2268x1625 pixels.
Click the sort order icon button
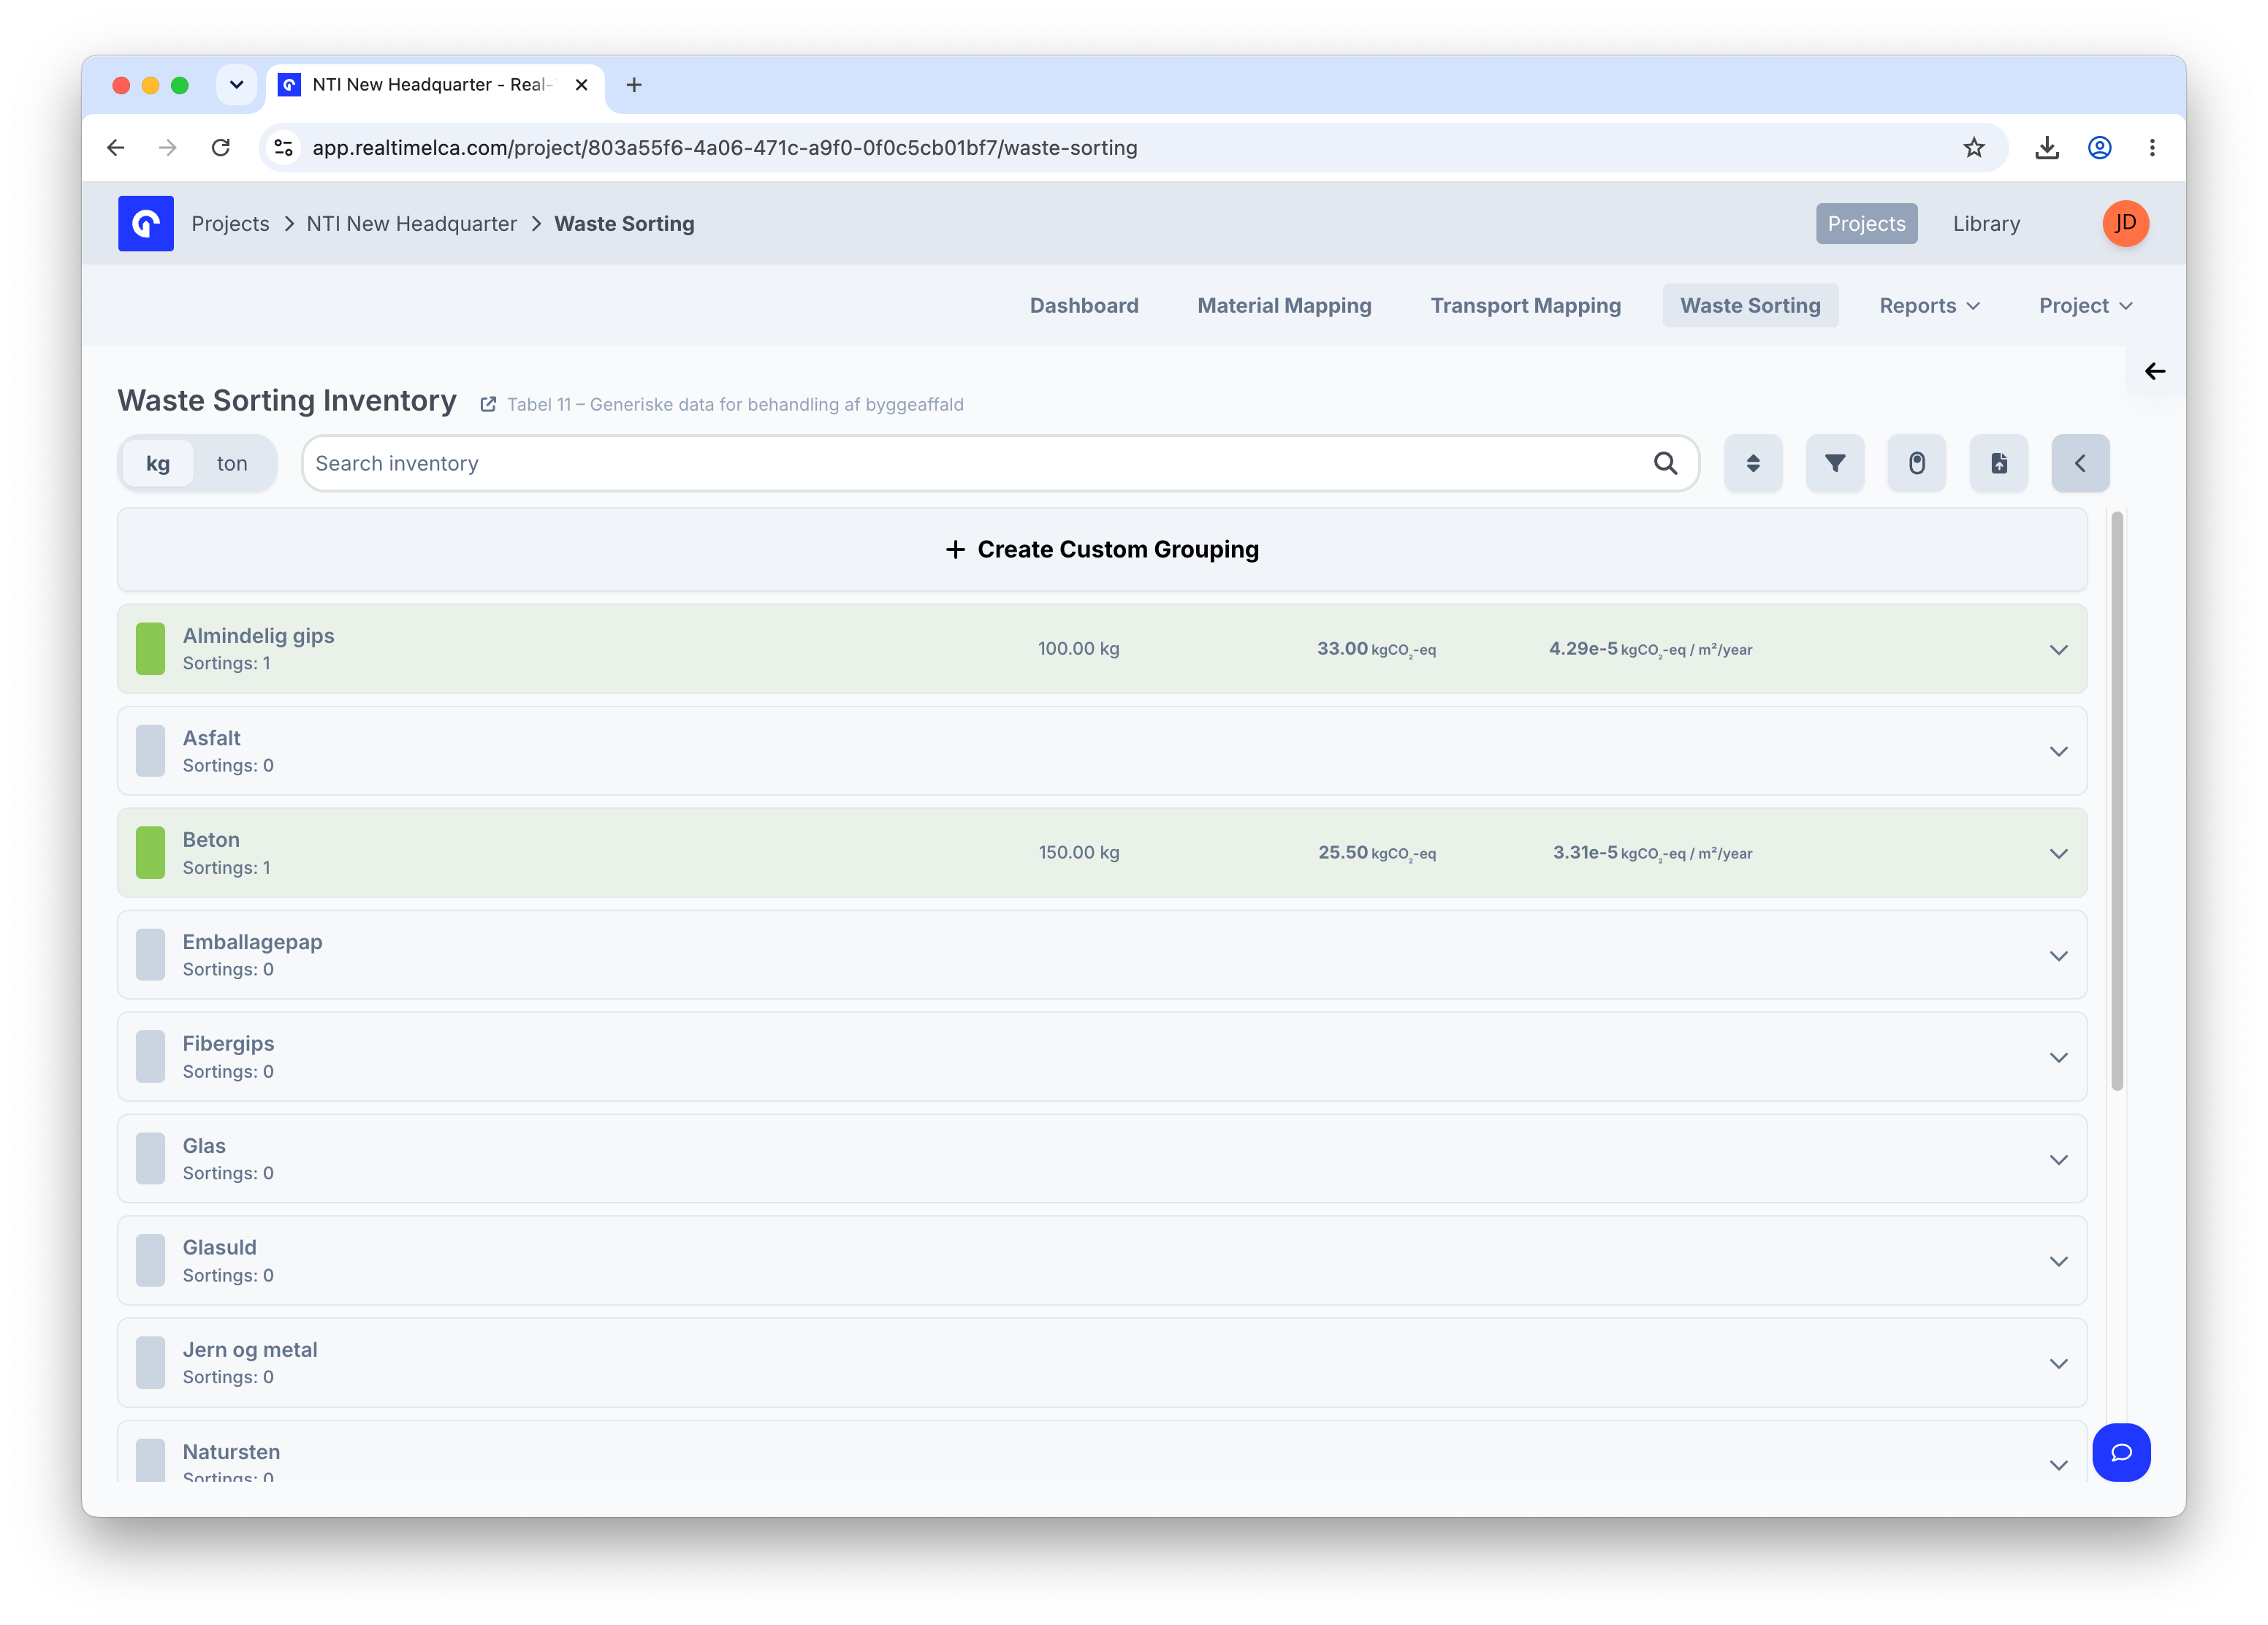[x=1752, y=463]
